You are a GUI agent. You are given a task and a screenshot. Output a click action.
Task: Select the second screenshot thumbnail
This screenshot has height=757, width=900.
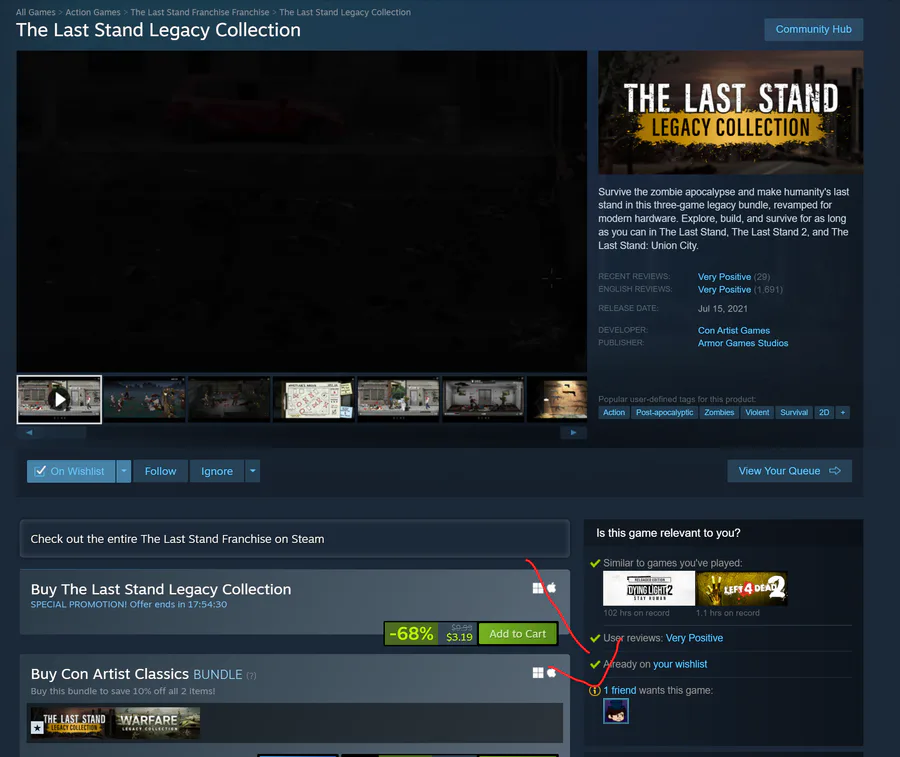144,399
